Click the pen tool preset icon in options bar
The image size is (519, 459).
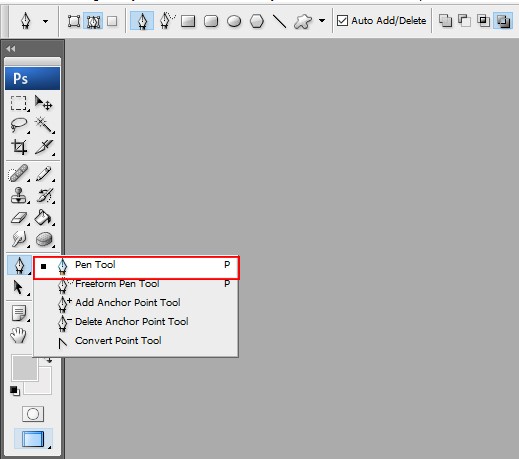(x=26, y=21)
